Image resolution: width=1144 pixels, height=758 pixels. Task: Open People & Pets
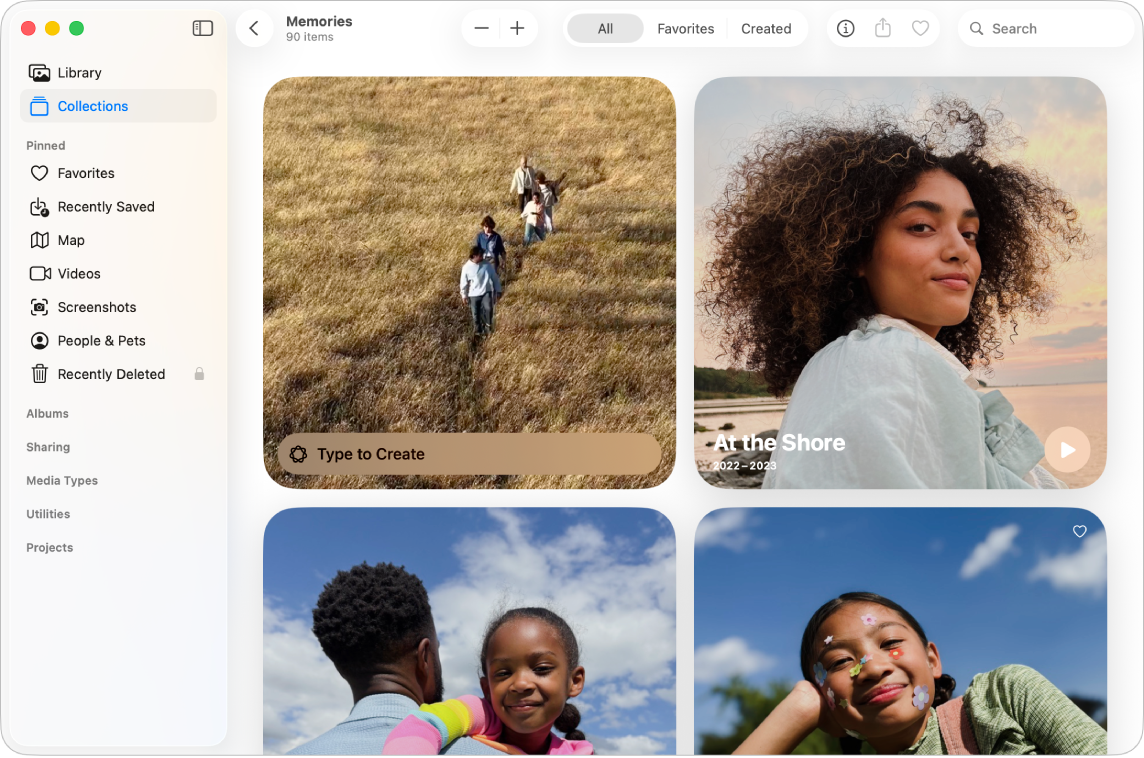[100, 340]
